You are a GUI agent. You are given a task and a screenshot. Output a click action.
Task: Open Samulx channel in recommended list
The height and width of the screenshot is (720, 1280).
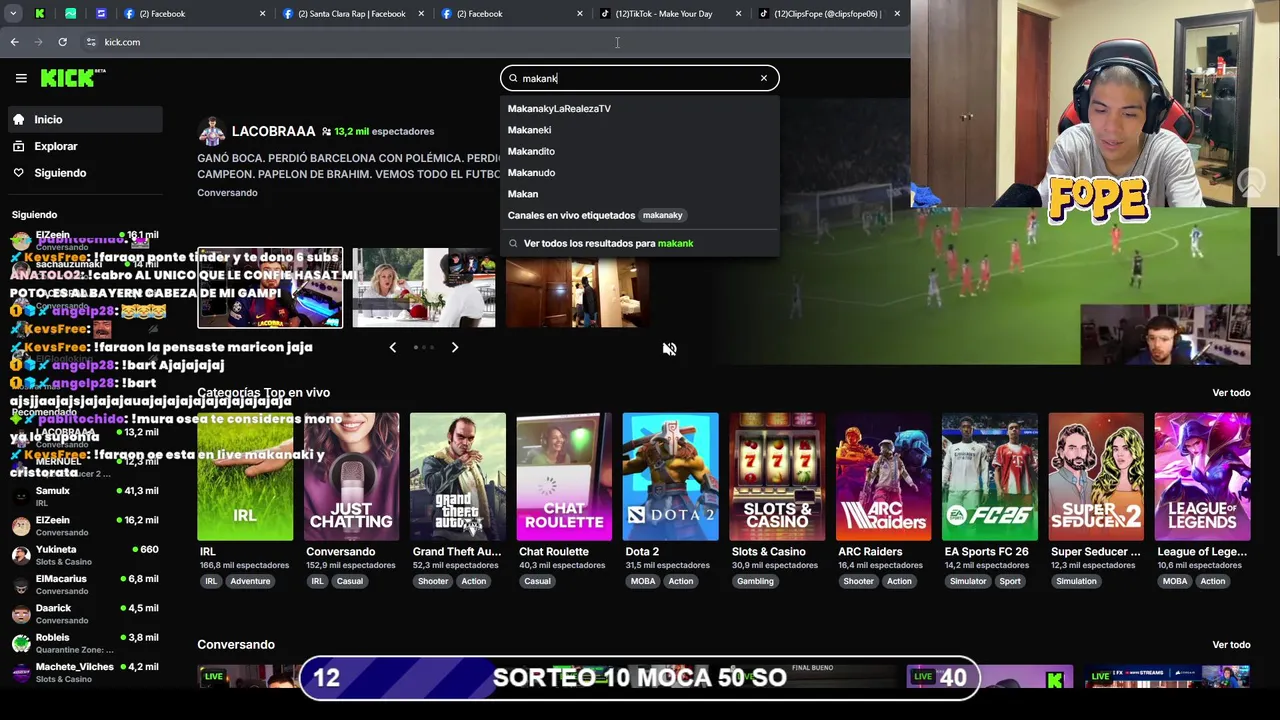point(85,497)
